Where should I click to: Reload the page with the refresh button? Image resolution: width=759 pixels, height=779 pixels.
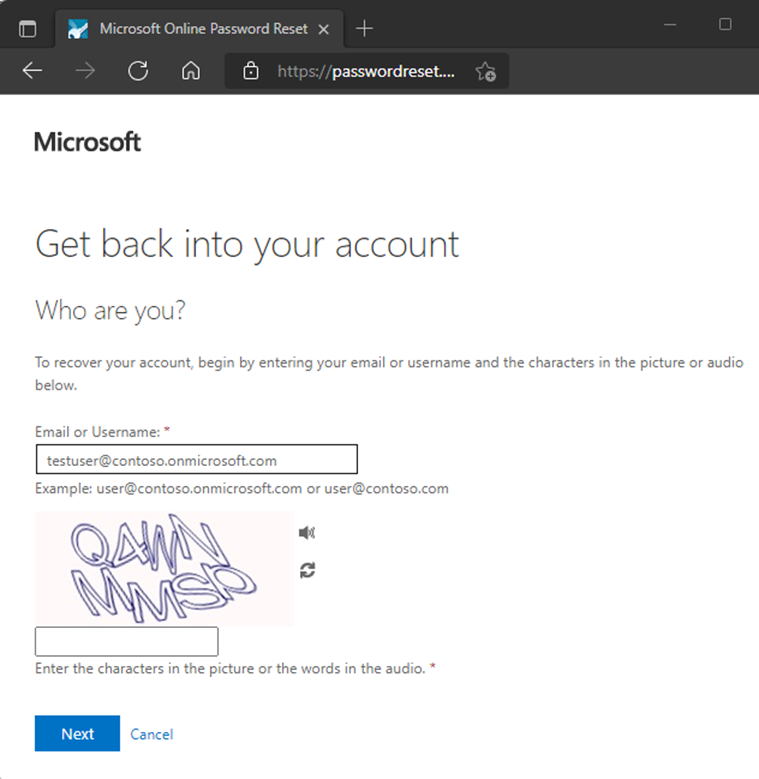[138, 71]
